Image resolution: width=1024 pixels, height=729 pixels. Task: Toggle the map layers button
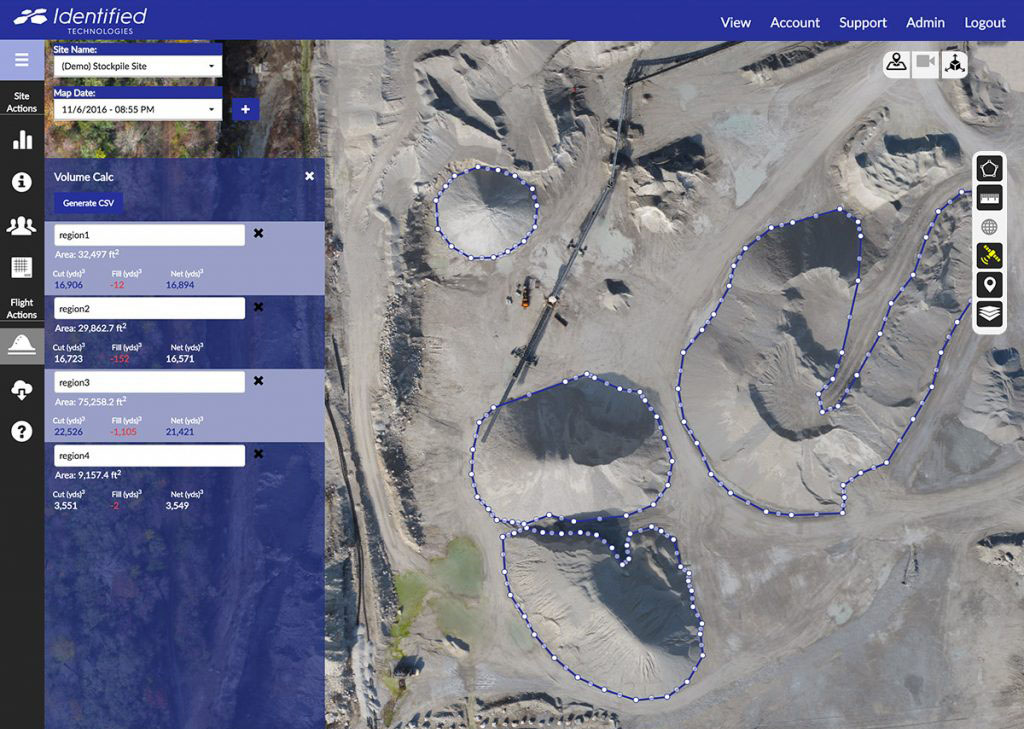(989, 314)
